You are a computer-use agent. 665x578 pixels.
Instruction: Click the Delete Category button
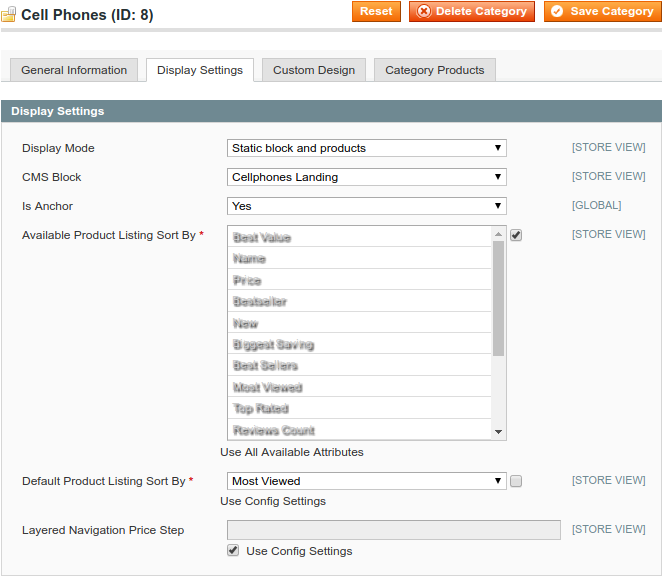[472, 12]
